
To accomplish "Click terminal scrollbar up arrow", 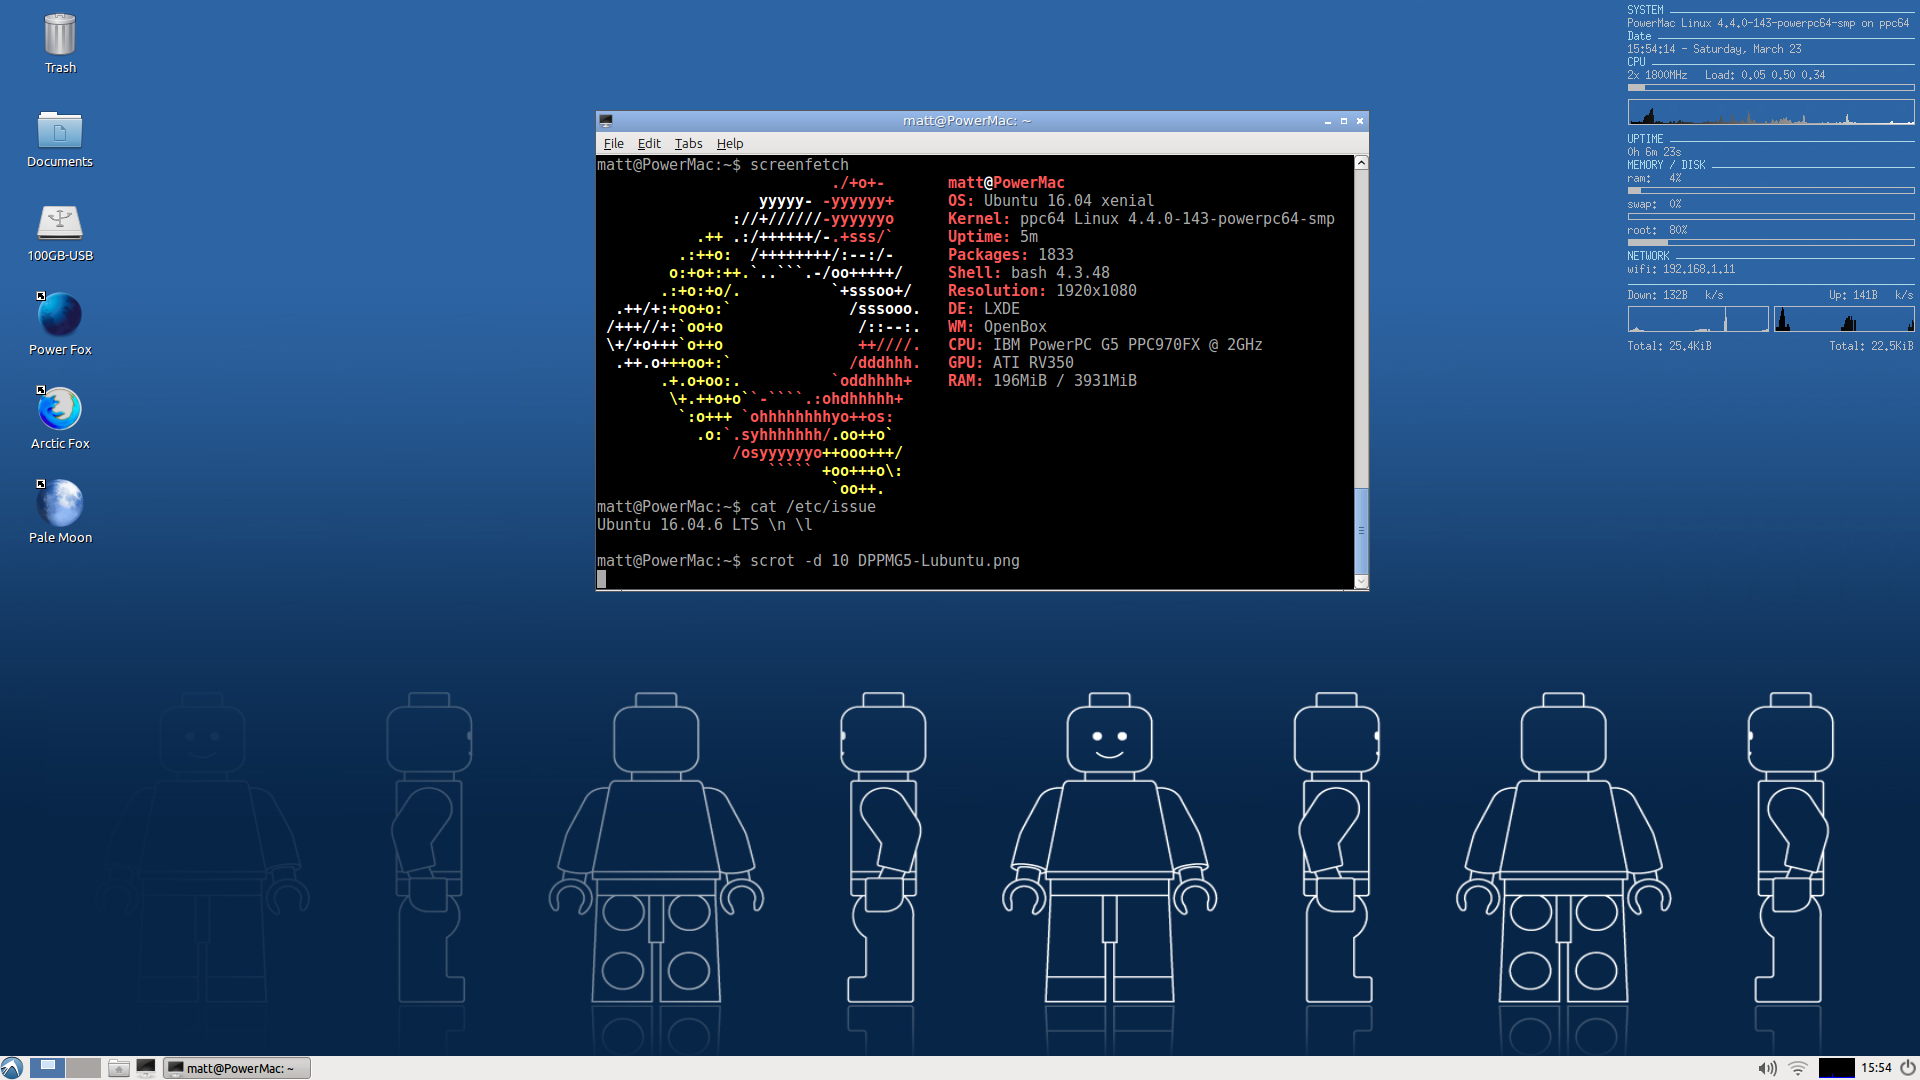I will coord(1361,163).
